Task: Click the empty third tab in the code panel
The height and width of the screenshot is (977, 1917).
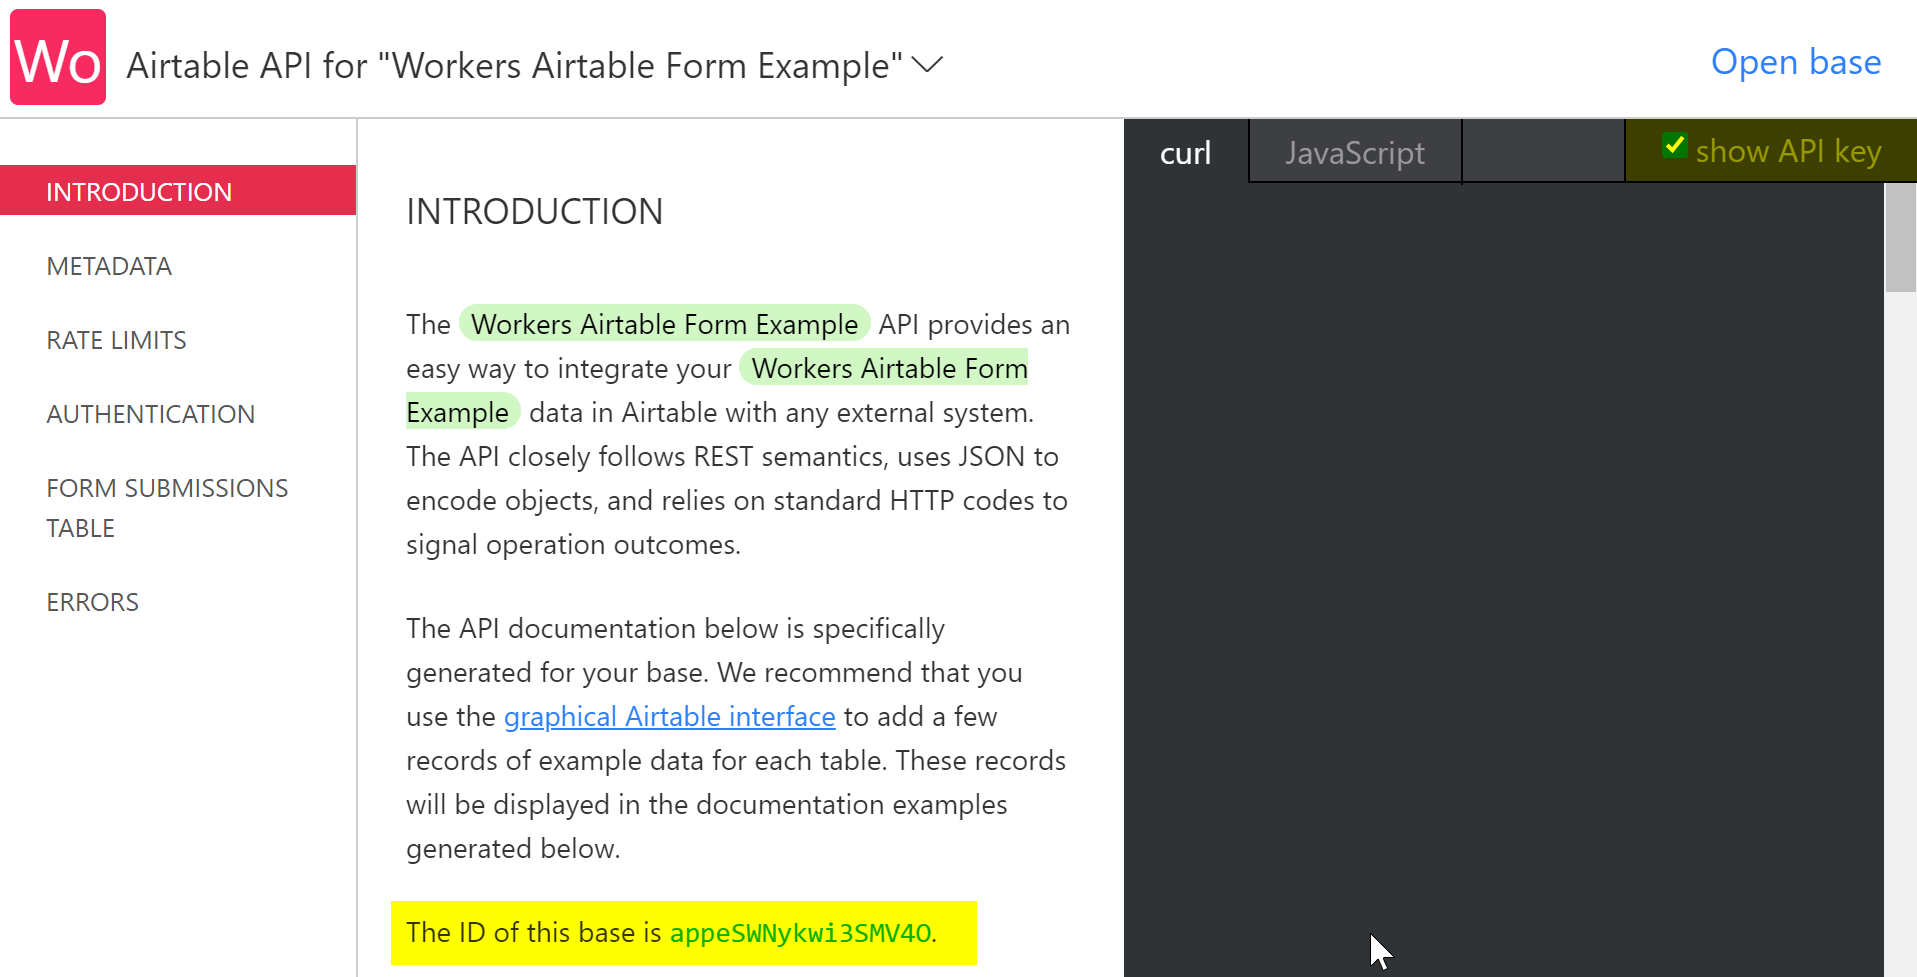Action: 1543,152
